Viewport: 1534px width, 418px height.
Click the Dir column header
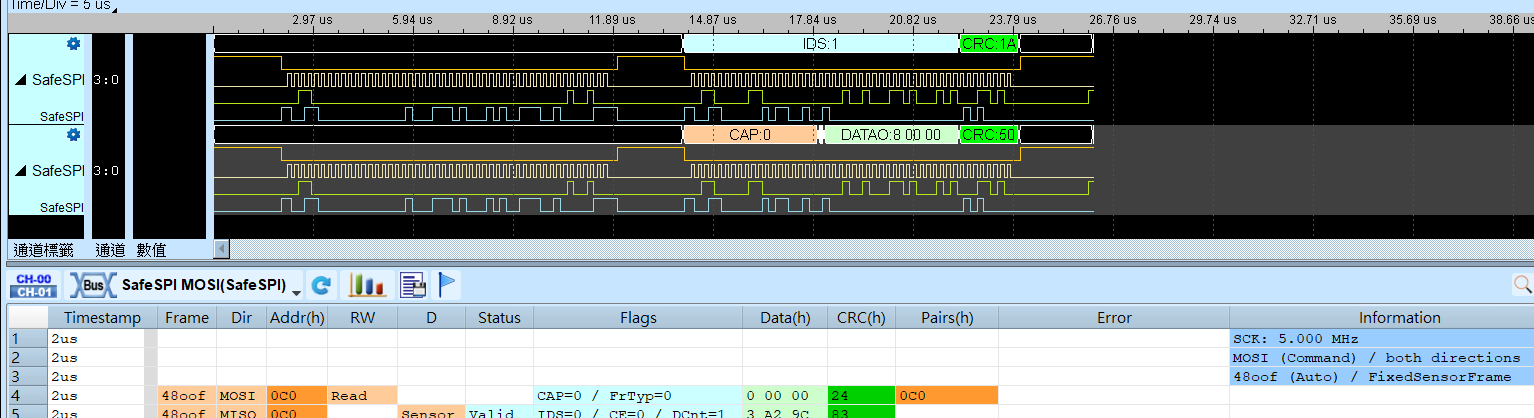point(241,318)
